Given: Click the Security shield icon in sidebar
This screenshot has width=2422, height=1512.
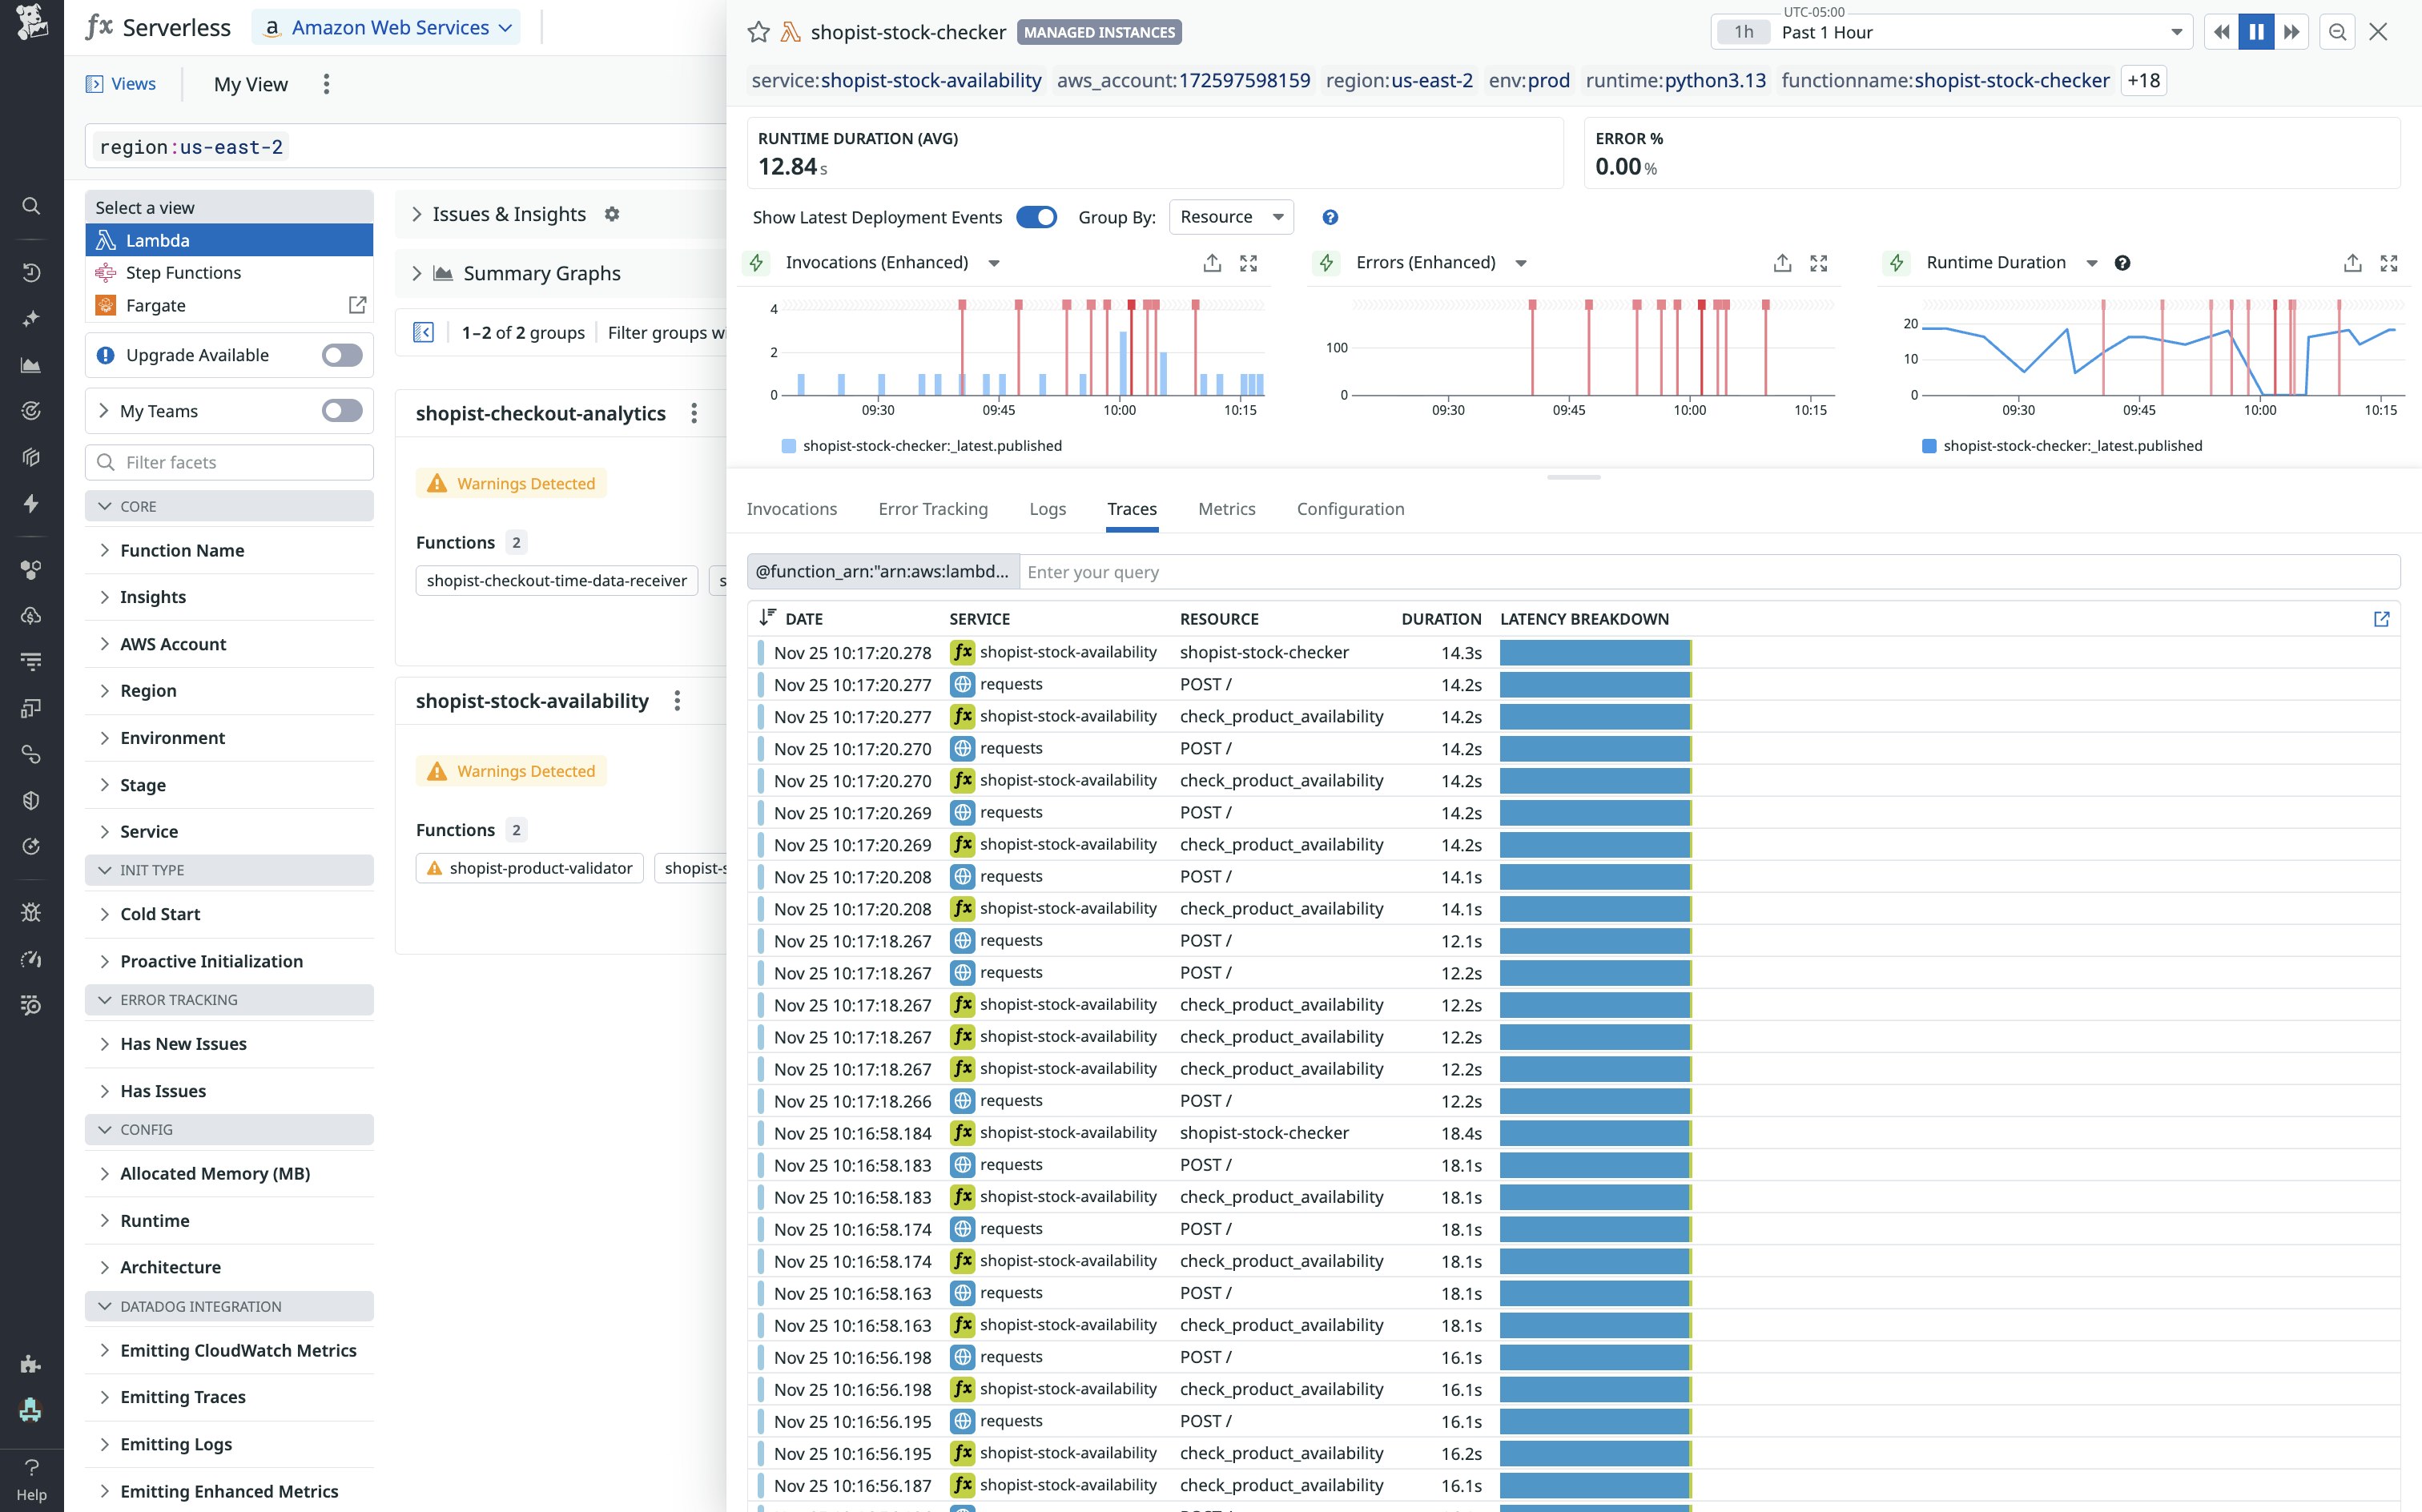Looking at the screenshot, I should pos(31,800).
